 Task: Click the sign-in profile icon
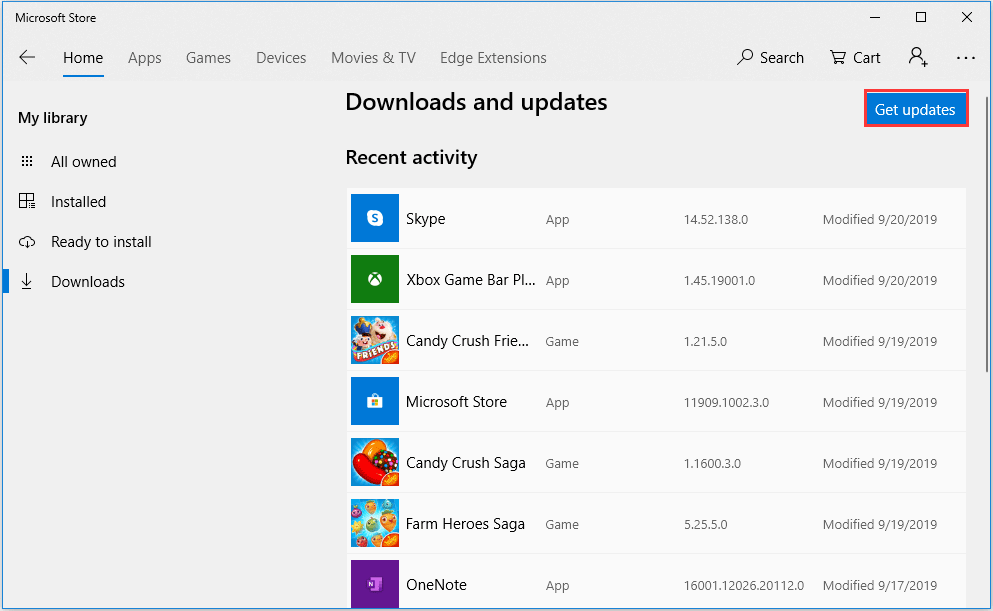pyautogui.click(x=917, y=57)
